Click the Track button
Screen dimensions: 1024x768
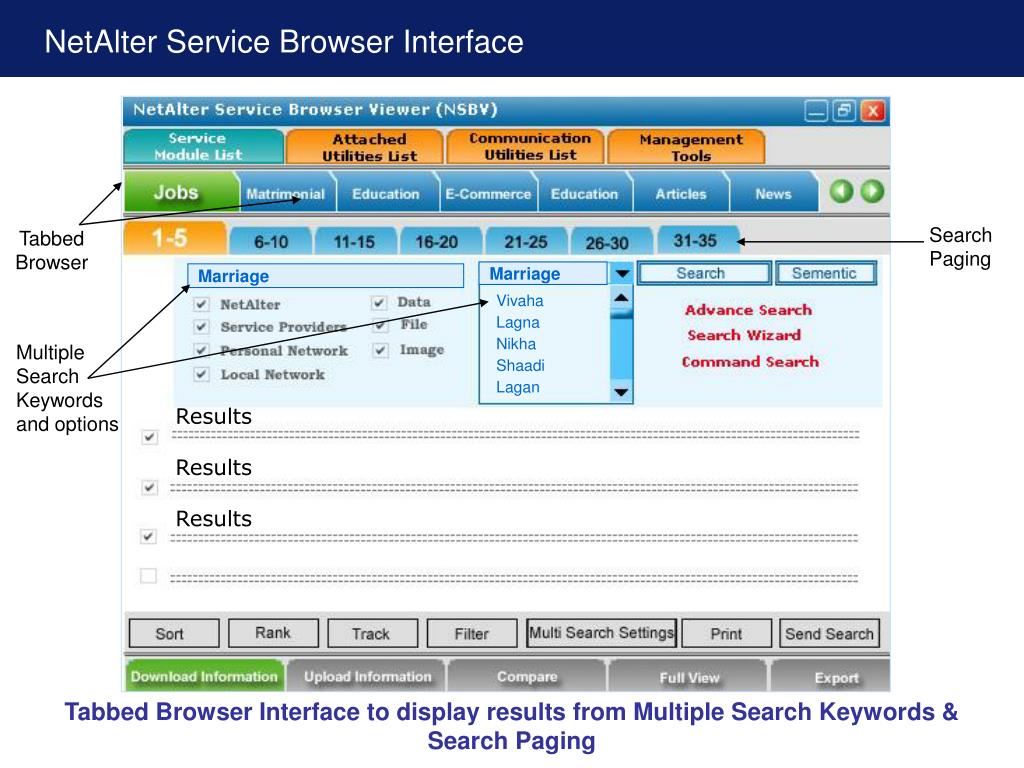point(372,633)
